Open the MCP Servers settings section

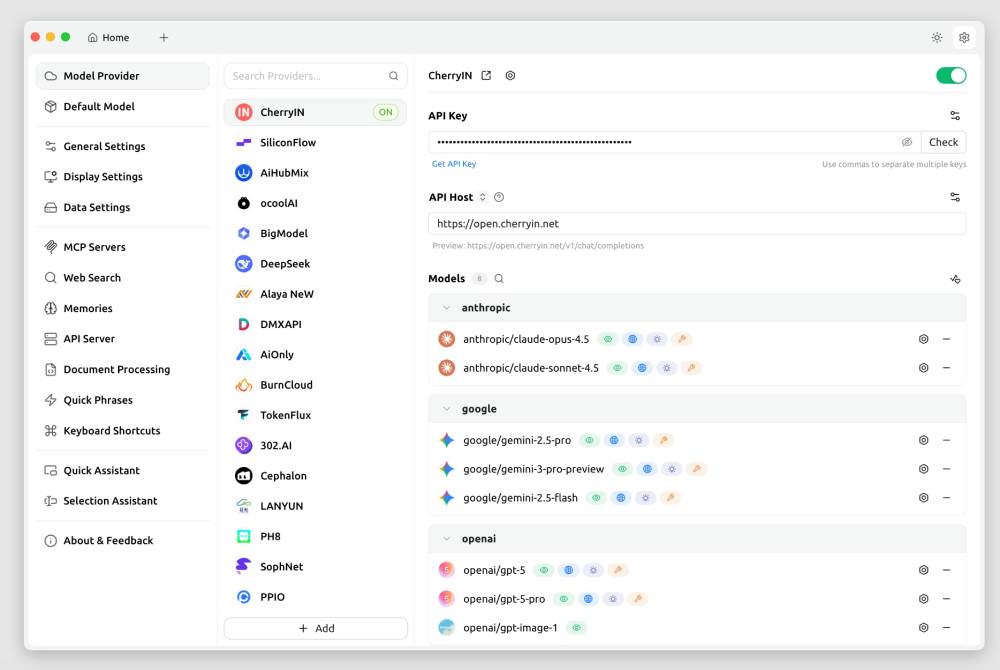click(x=94, y=247)
